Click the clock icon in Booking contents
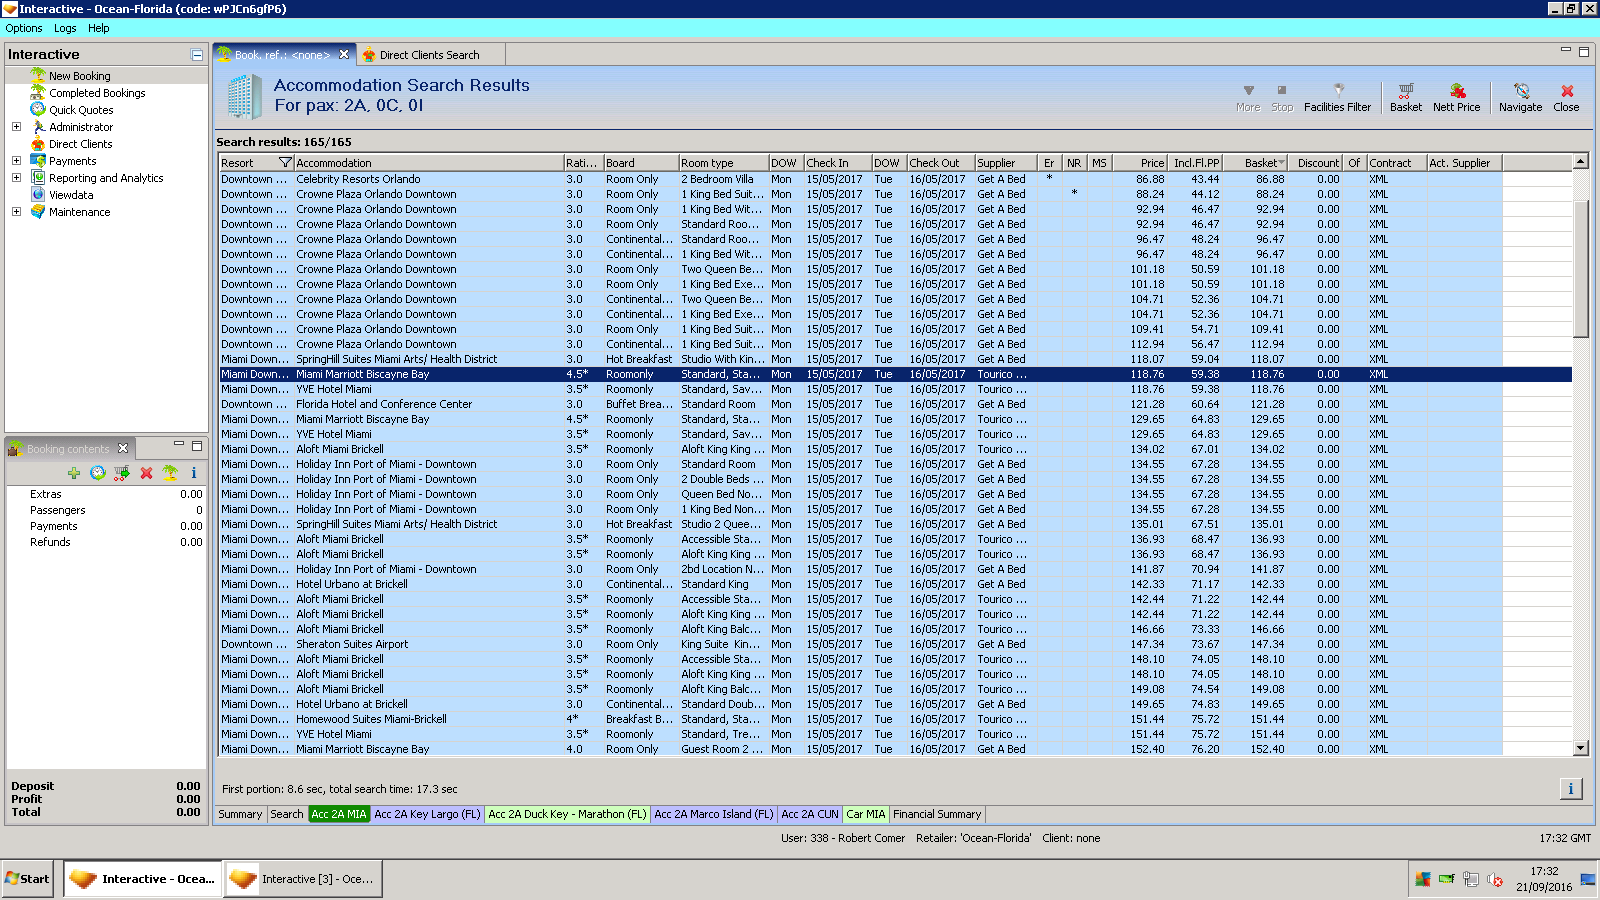The image size is (1600, 900). coord(98,473)
